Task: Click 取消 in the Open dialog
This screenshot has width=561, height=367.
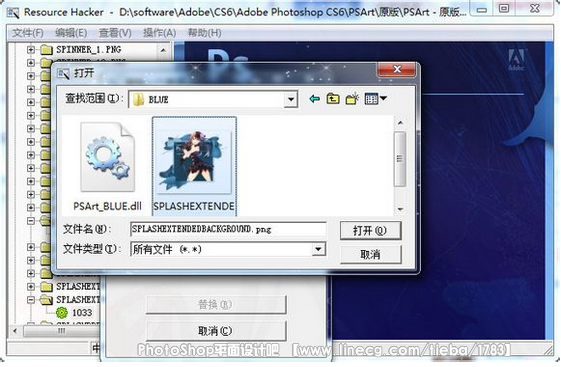Action: tap(370, 255)
